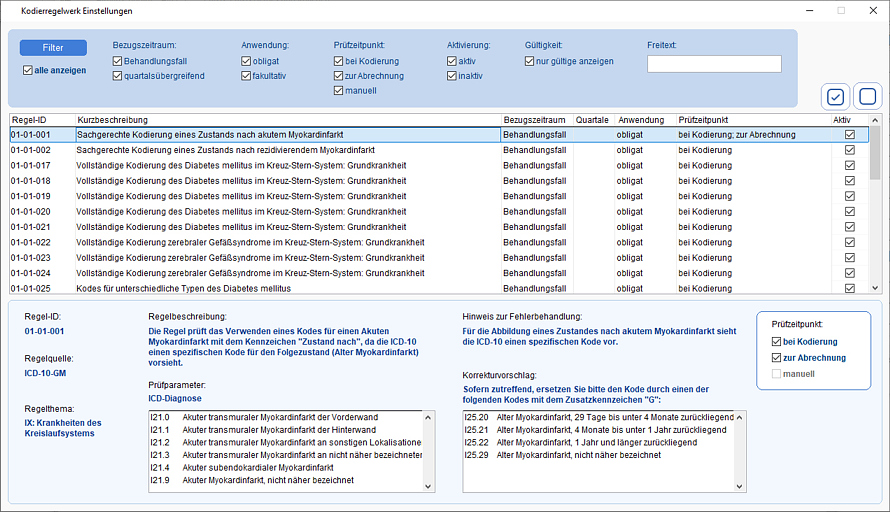890x512 pixels.
Task: Toggle the Aktiv checkbox for rule 01-01-017
Action: [x=850, y=165]
